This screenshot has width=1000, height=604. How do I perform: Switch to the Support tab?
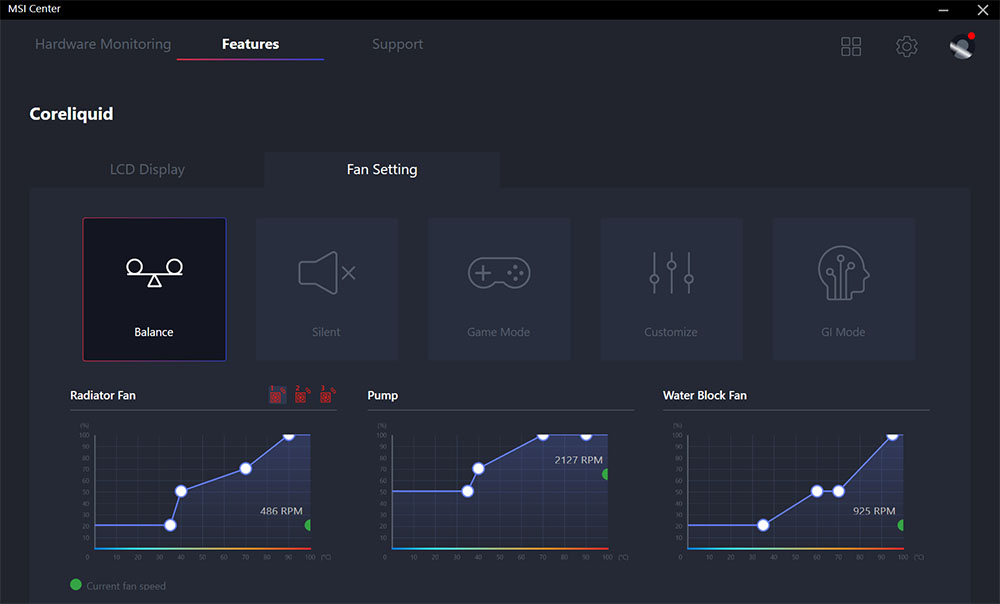[397, 44]
